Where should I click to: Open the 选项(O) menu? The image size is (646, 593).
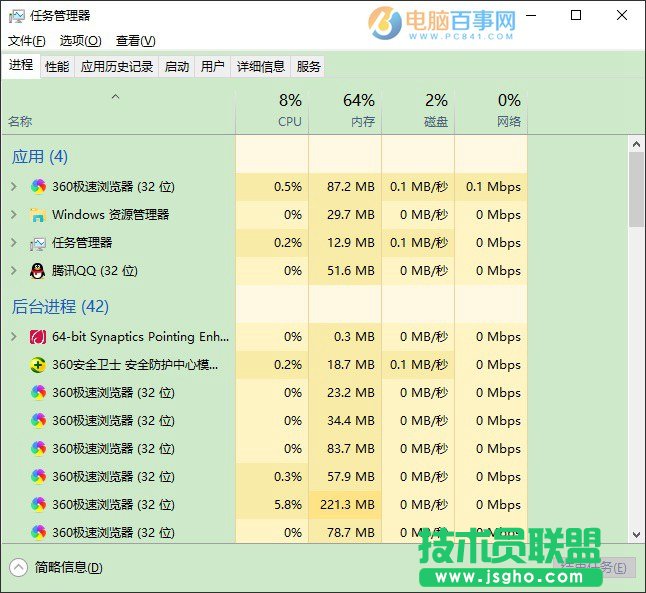80,41
